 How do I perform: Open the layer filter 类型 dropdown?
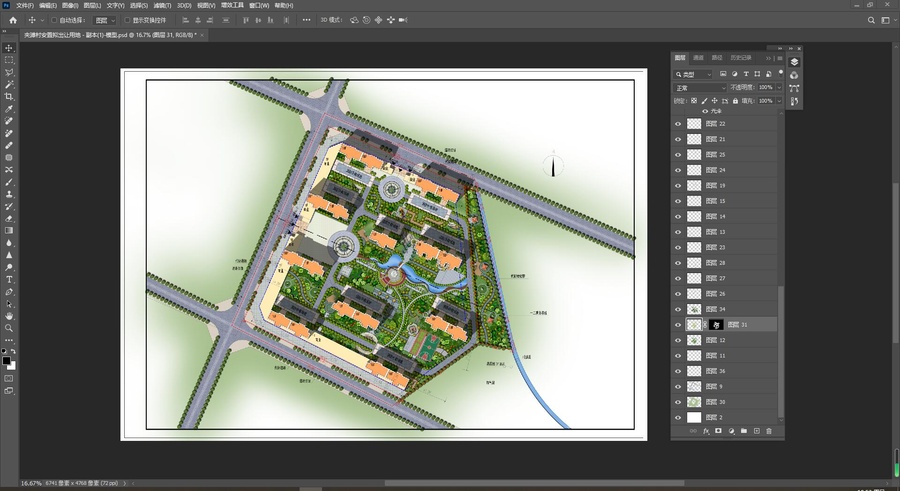[693, 74]
